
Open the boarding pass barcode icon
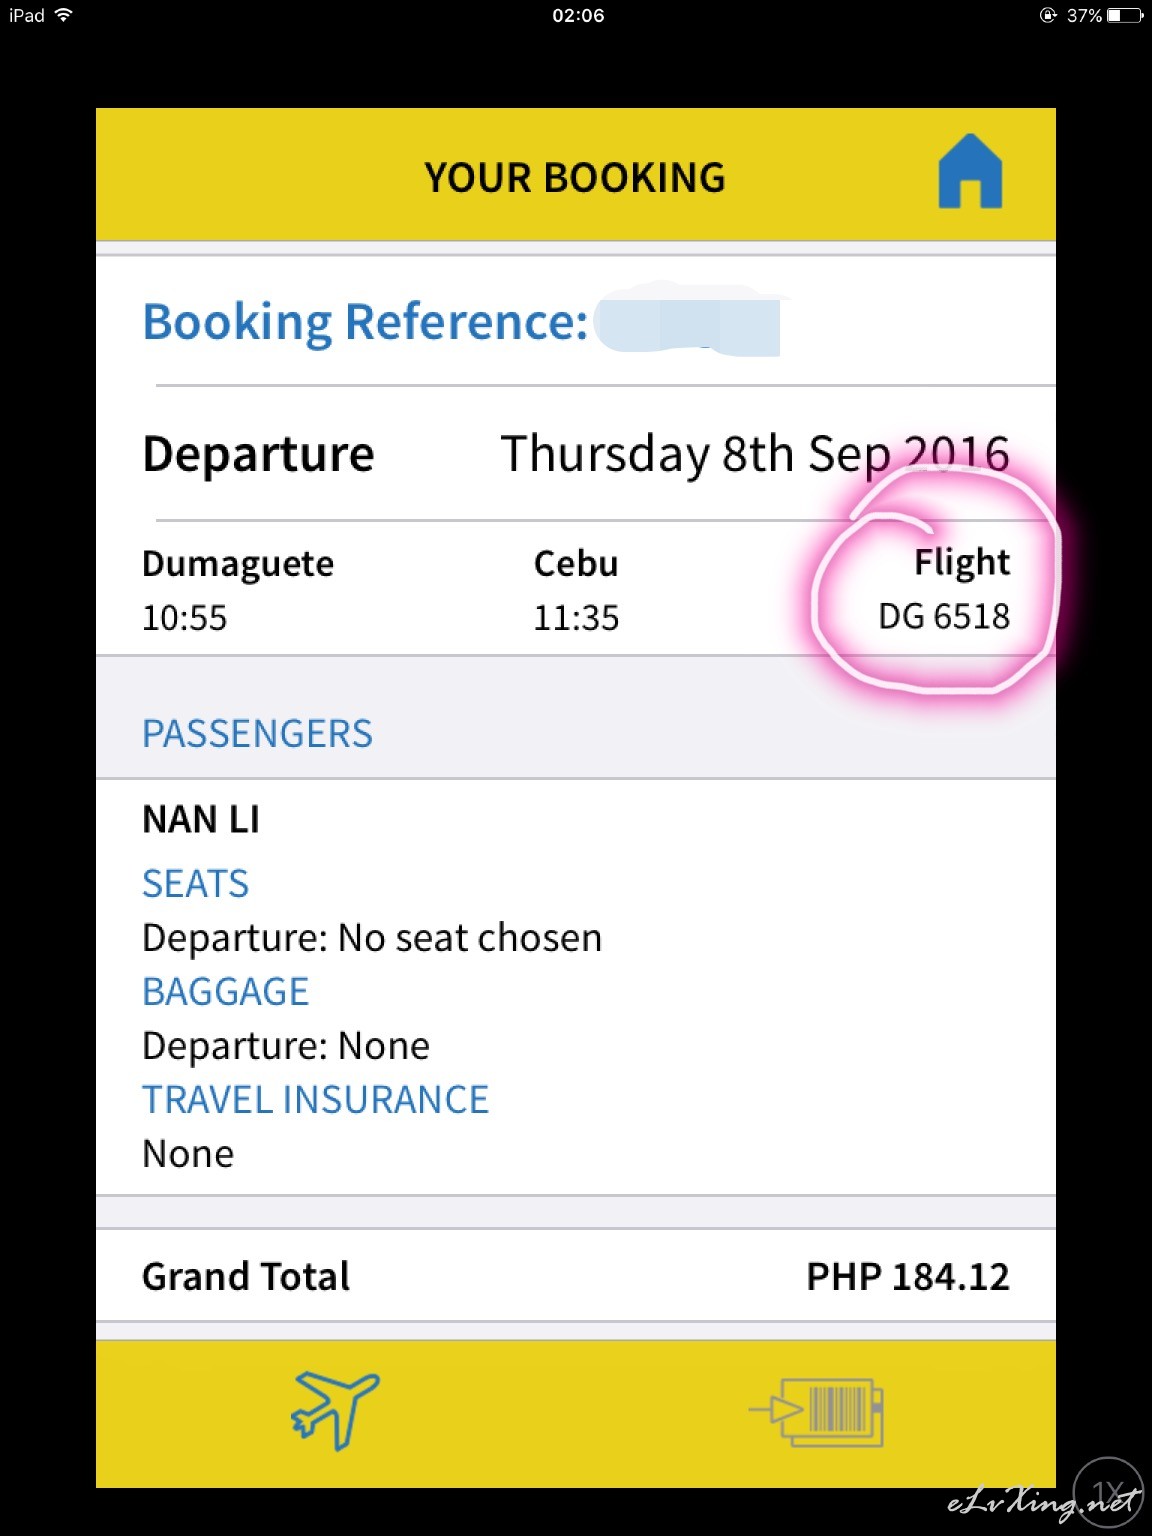pyautogui.click(x=817, y=1412)
